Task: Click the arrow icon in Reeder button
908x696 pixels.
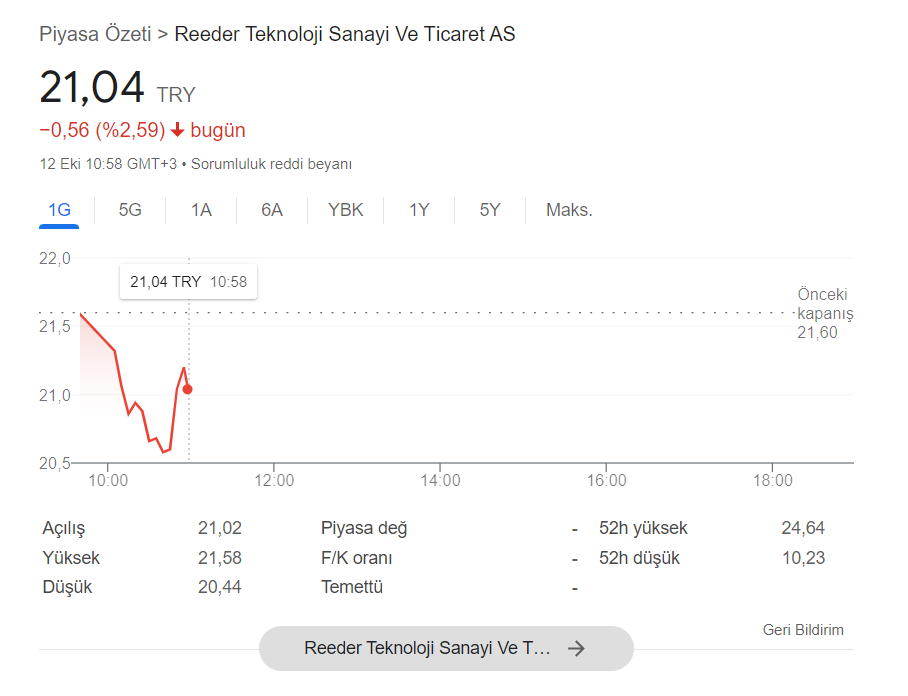Action: (576, 648)
